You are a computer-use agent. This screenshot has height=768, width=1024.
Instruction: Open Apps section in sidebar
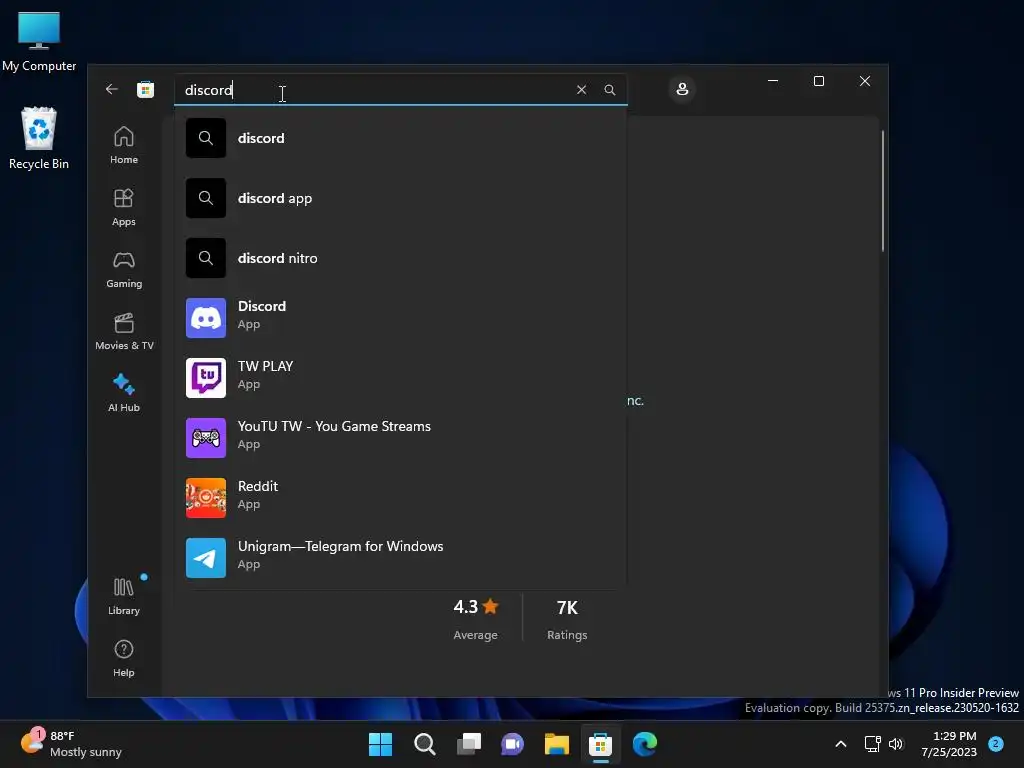(123, 207)
